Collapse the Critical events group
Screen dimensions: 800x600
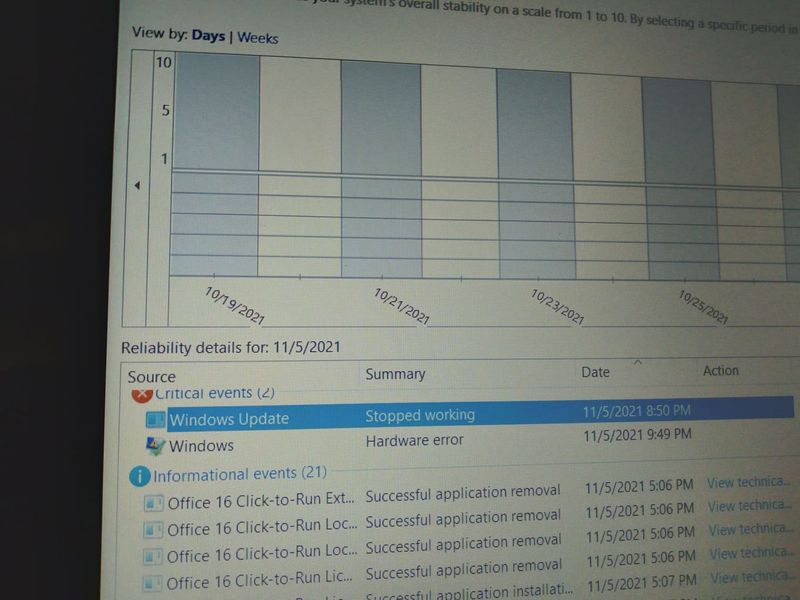pyautogui.click(x=214, y=393)
